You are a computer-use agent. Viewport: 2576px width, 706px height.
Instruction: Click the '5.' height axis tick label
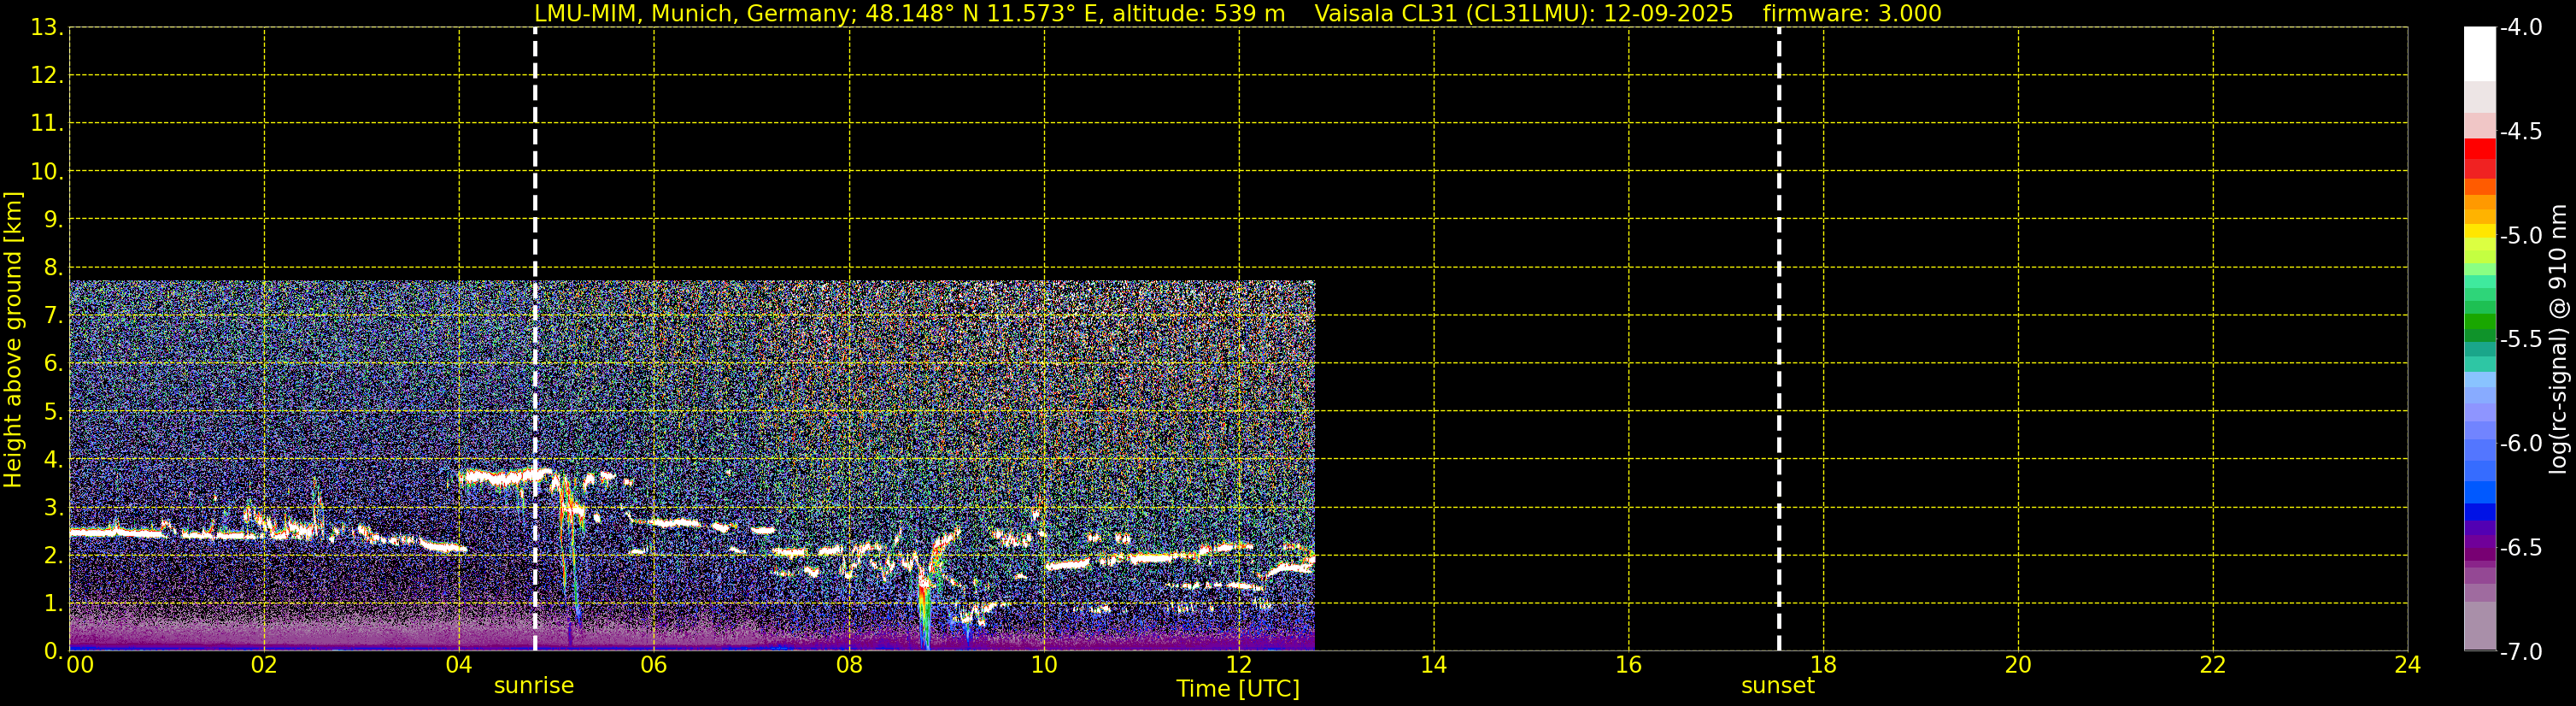point(53,411)
